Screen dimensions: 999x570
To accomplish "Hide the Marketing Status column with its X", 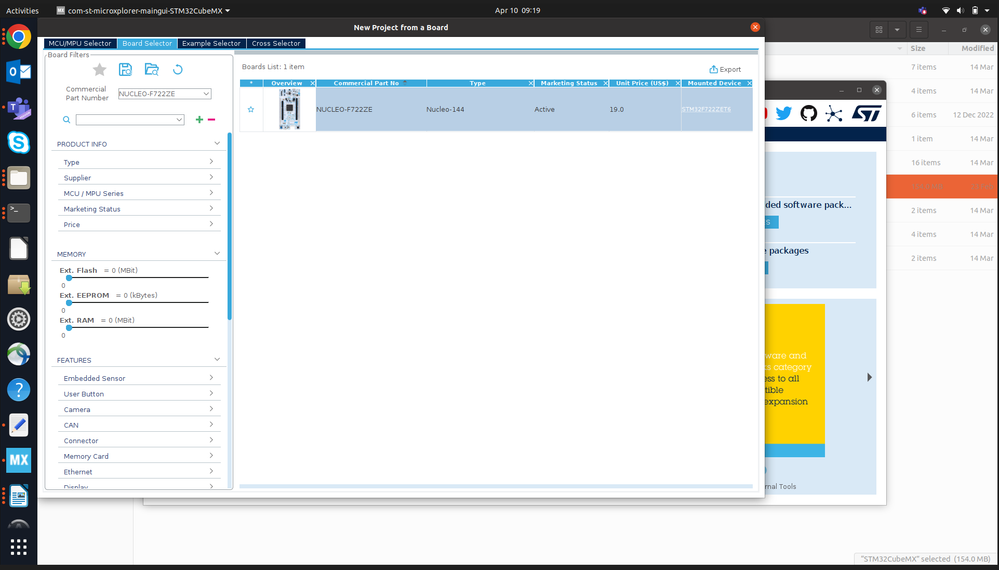I will [x=605, y=83].
